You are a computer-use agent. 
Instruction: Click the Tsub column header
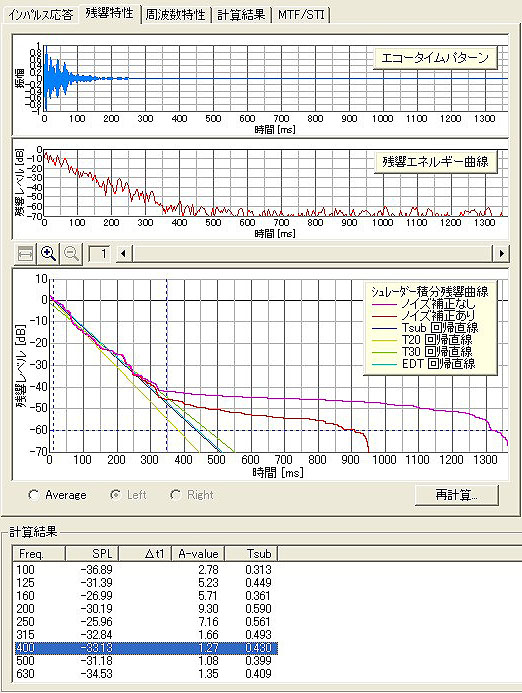tap(251, 554)
